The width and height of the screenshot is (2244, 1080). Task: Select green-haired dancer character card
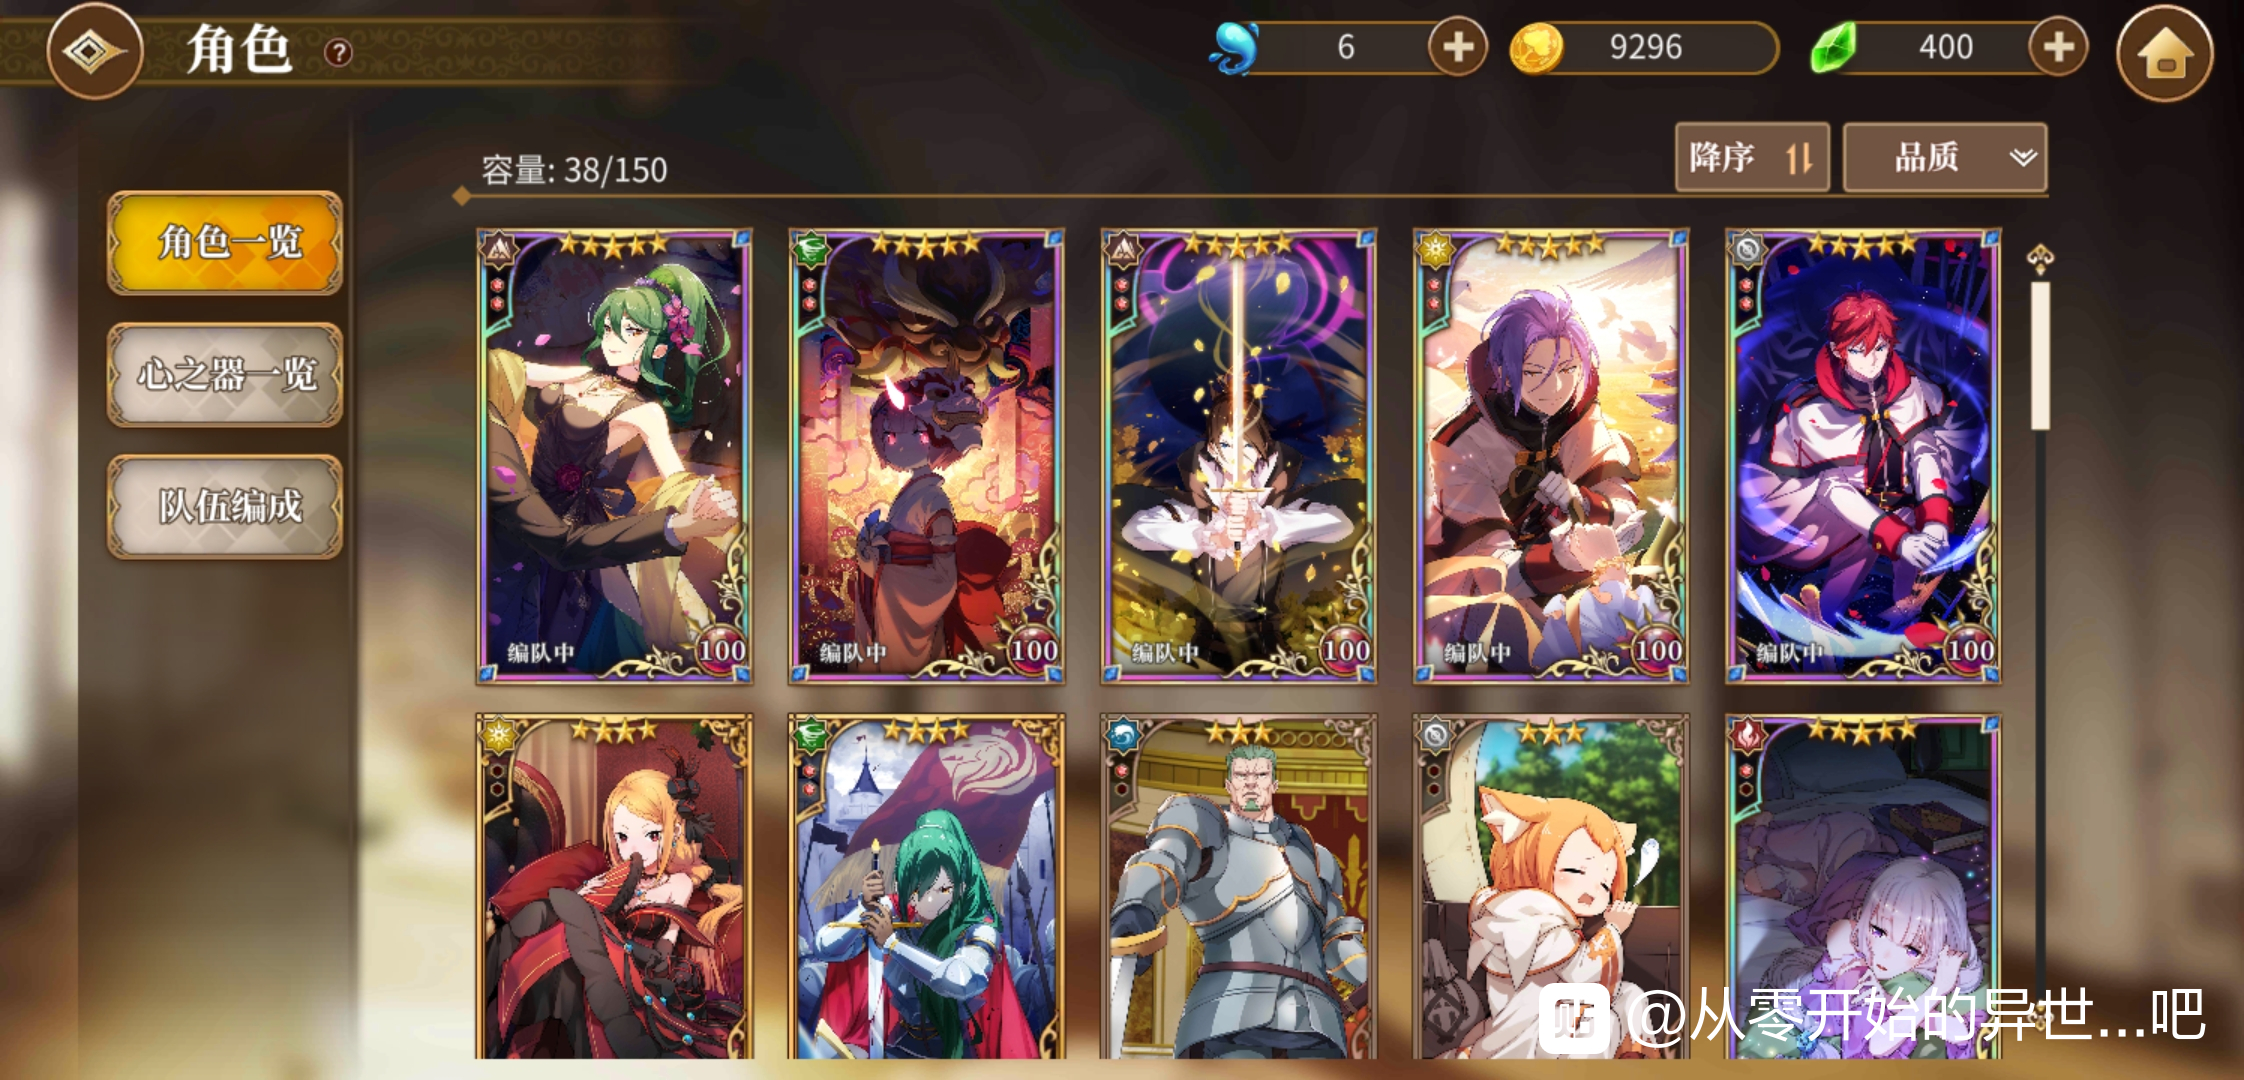(x=614, y=456)
